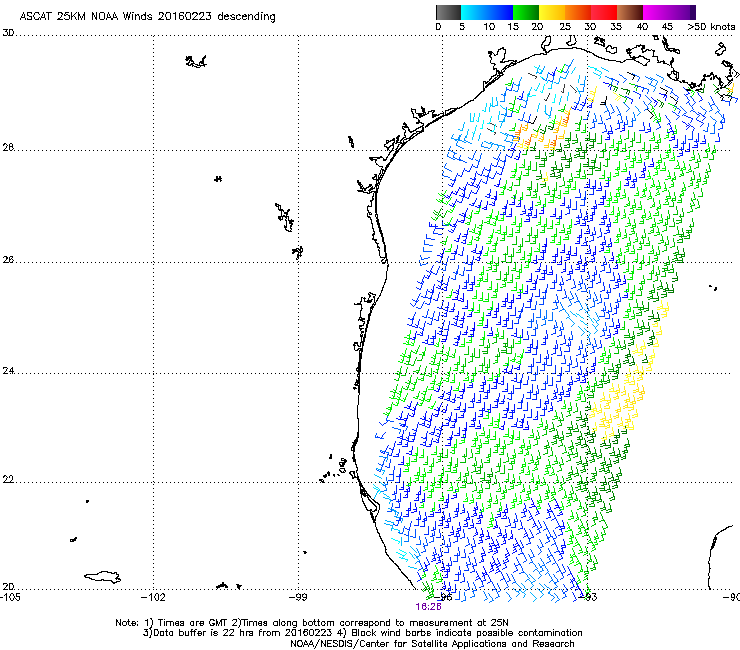Click the purple '16:26' pass time label
The image size is (740, 650).
point(429,607)
